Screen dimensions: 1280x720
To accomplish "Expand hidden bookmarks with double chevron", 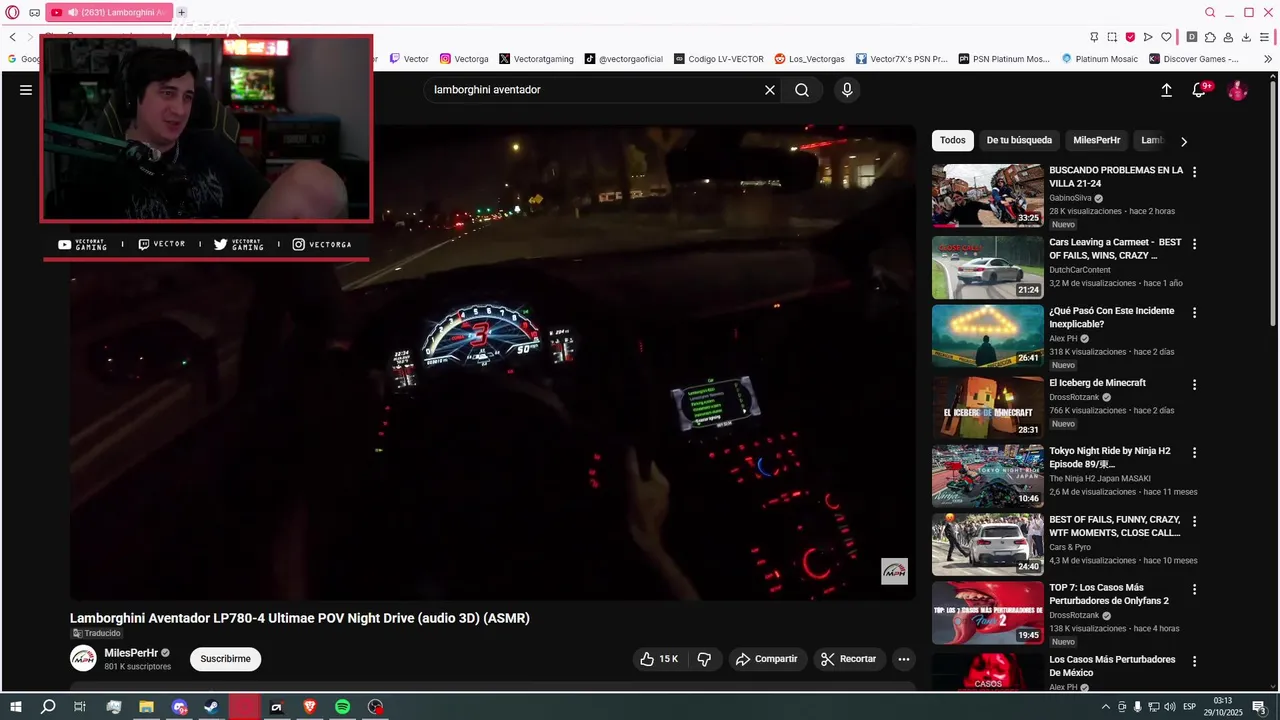I will pyautogui.click(x=1267, y=59).
